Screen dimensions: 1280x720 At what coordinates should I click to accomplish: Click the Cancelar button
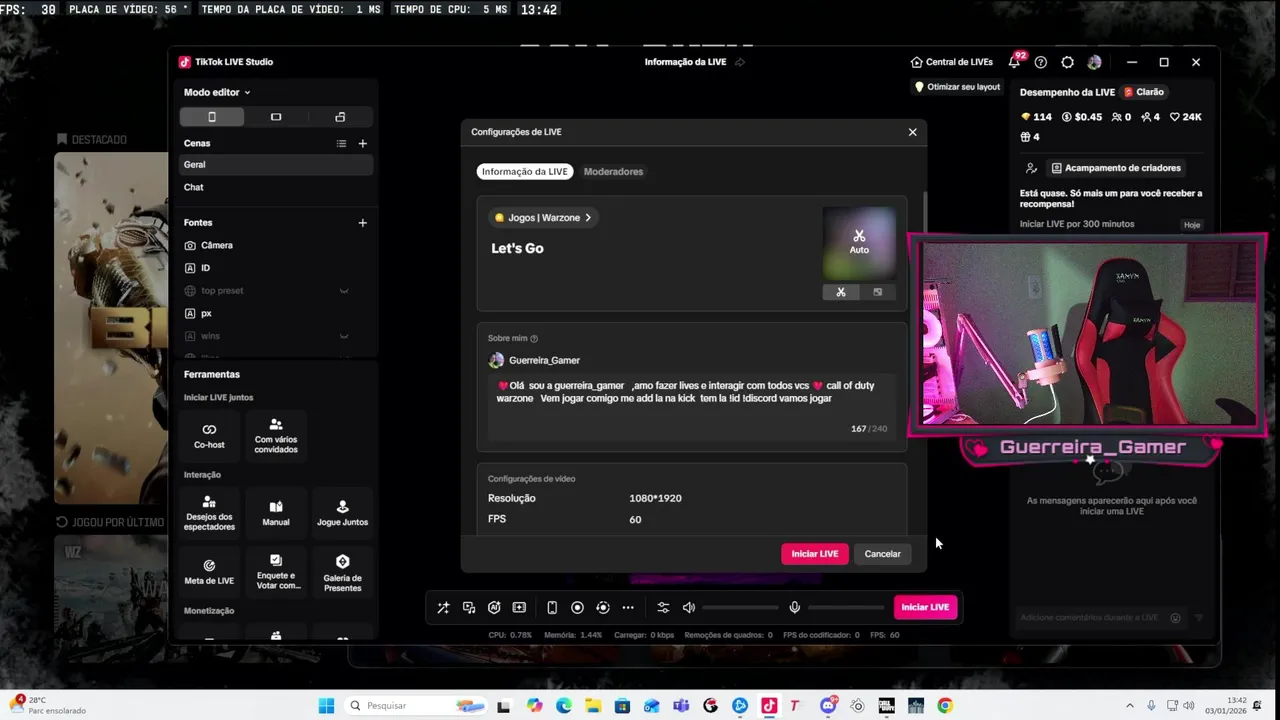[882, 554]
